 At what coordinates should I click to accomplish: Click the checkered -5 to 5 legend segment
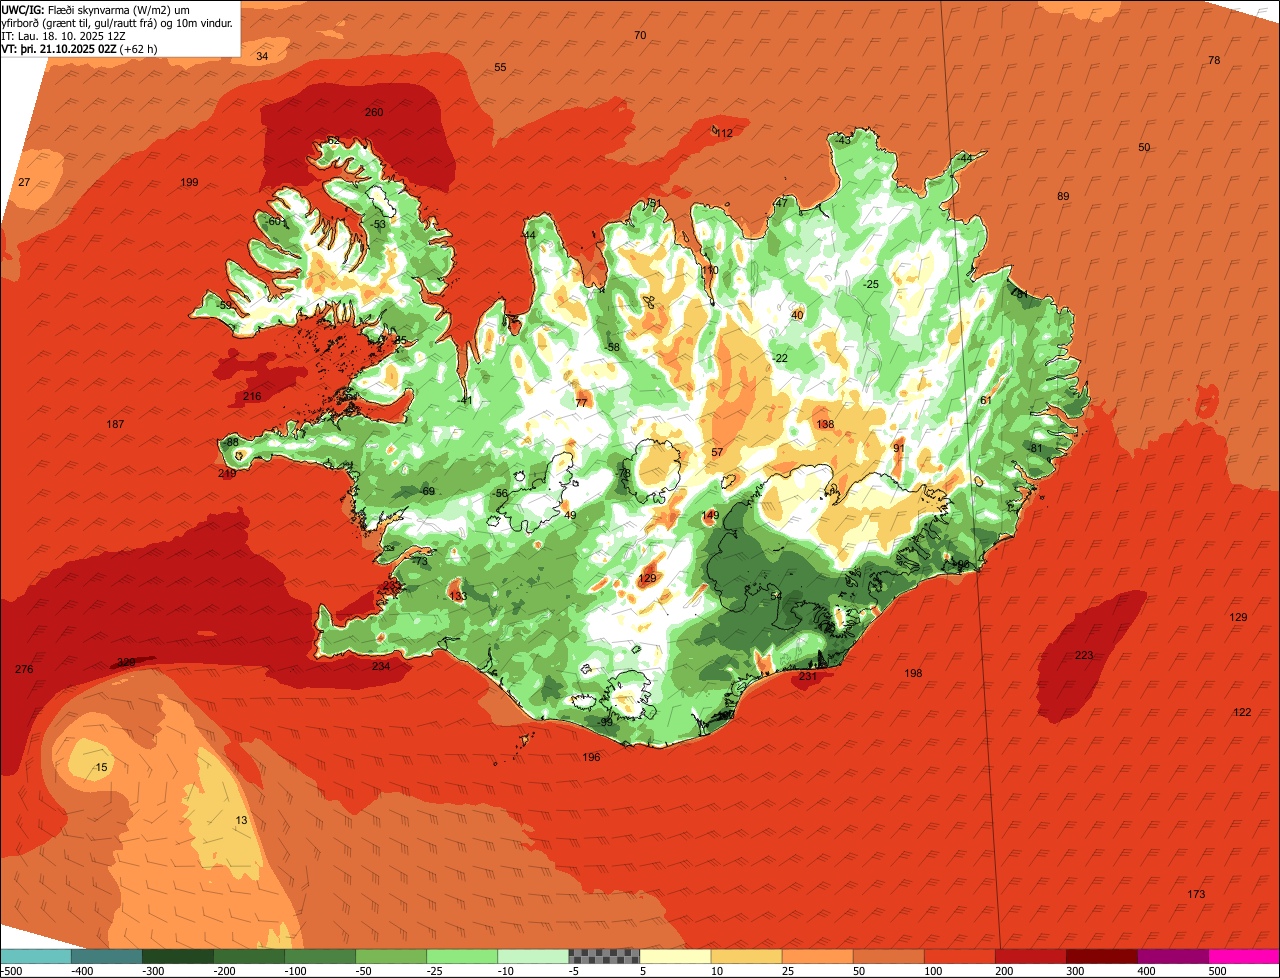click(604, 956)
